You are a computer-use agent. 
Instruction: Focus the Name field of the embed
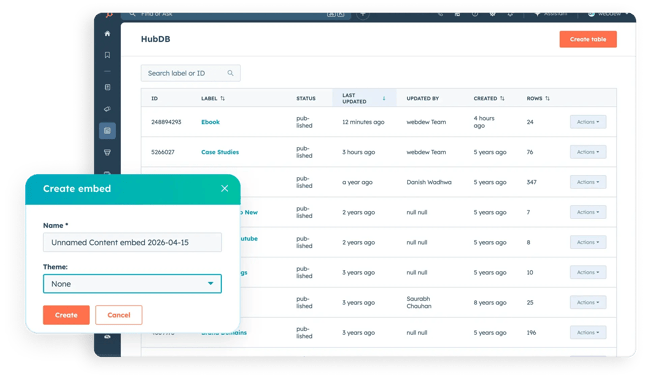coord(132,242)
